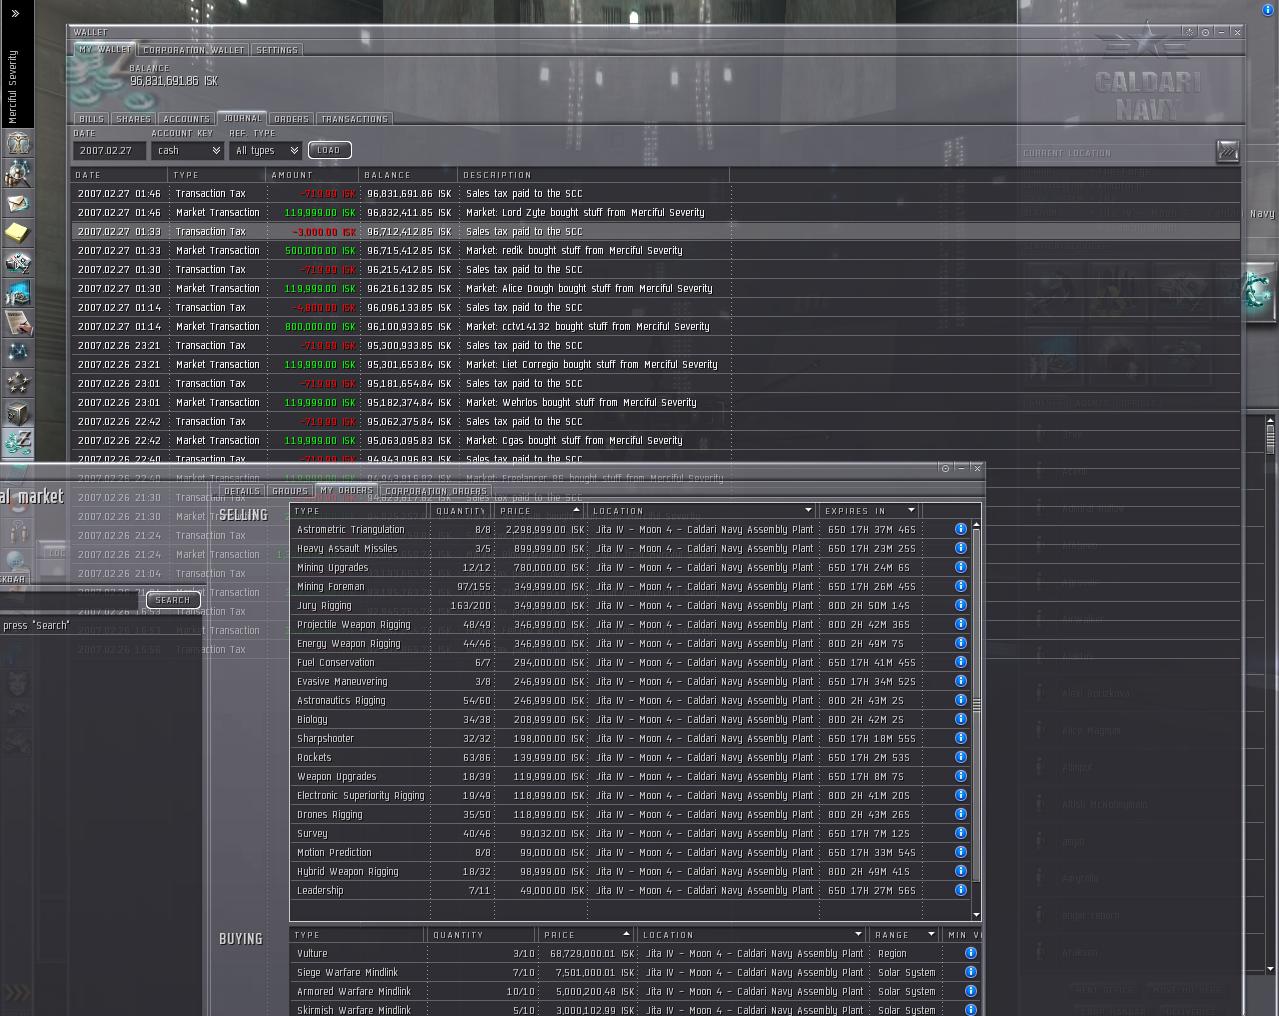Open the wallet Settings tab

pos(277,50)
